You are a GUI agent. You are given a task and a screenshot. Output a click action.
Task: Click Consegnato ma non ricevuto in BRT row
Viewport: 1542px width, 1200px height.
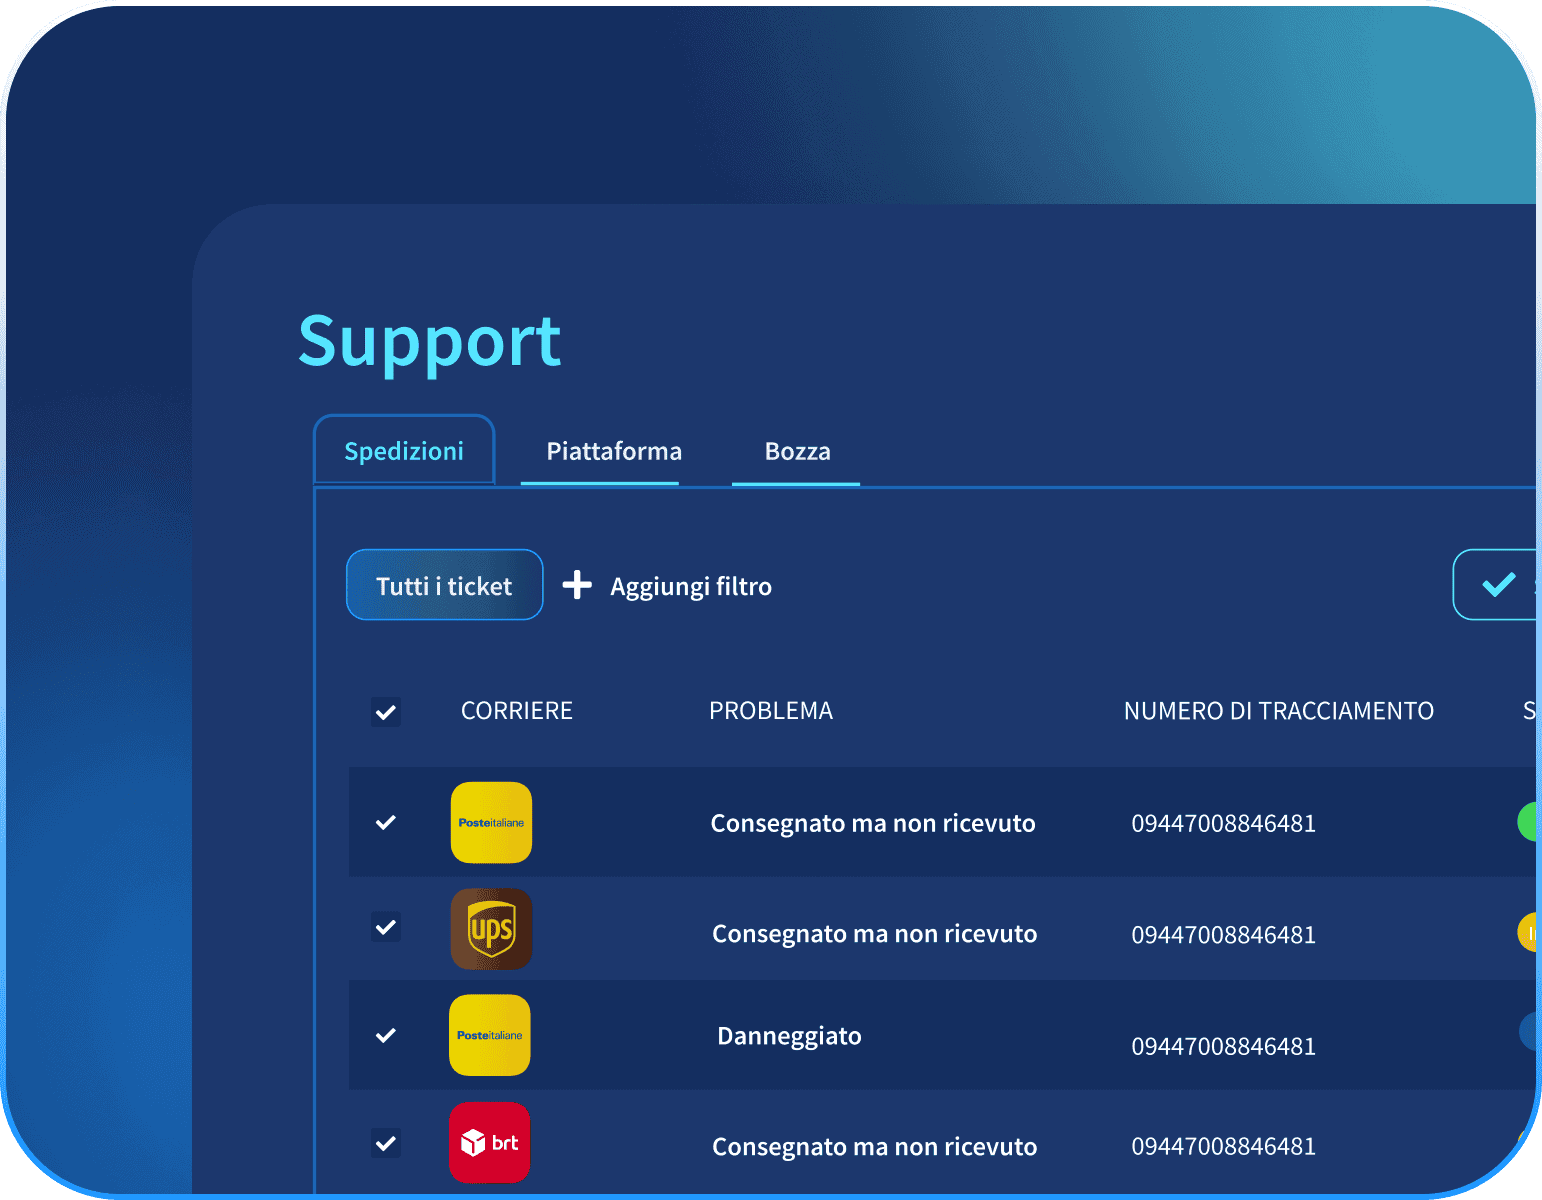click(874, 1147)
